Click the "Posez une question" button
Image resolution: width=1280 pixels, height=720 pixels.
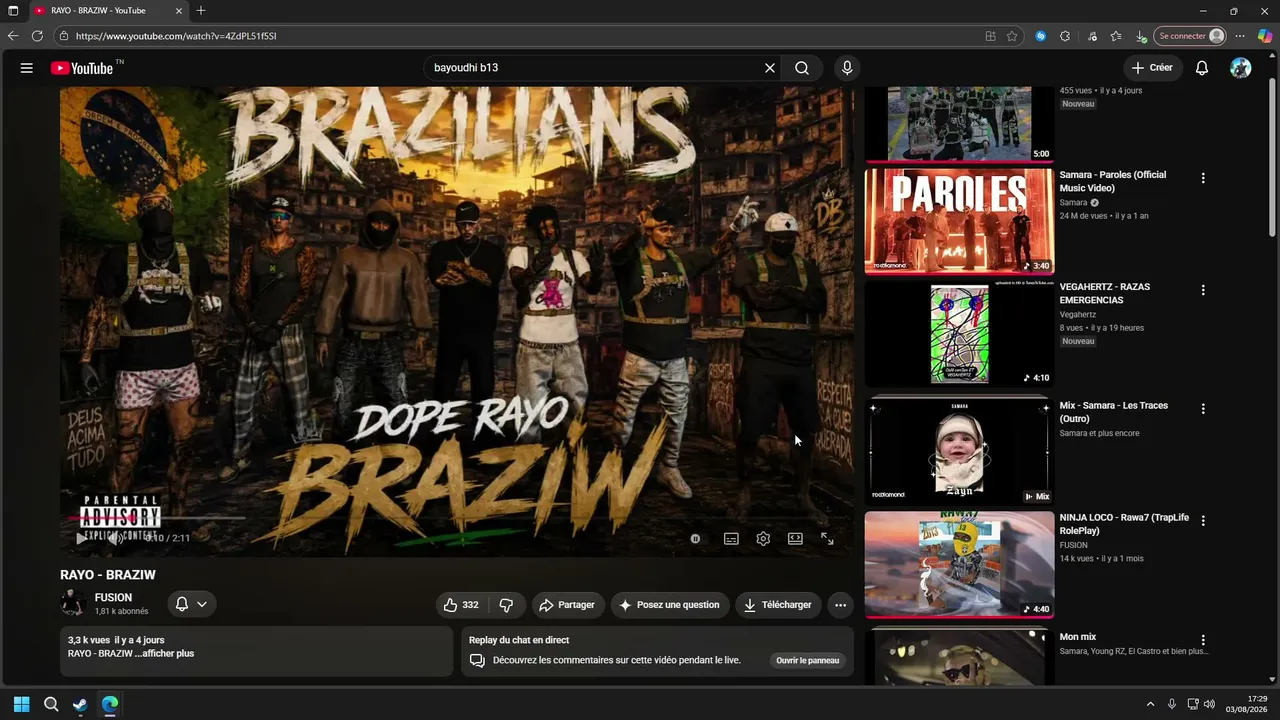tap(668, 605)
